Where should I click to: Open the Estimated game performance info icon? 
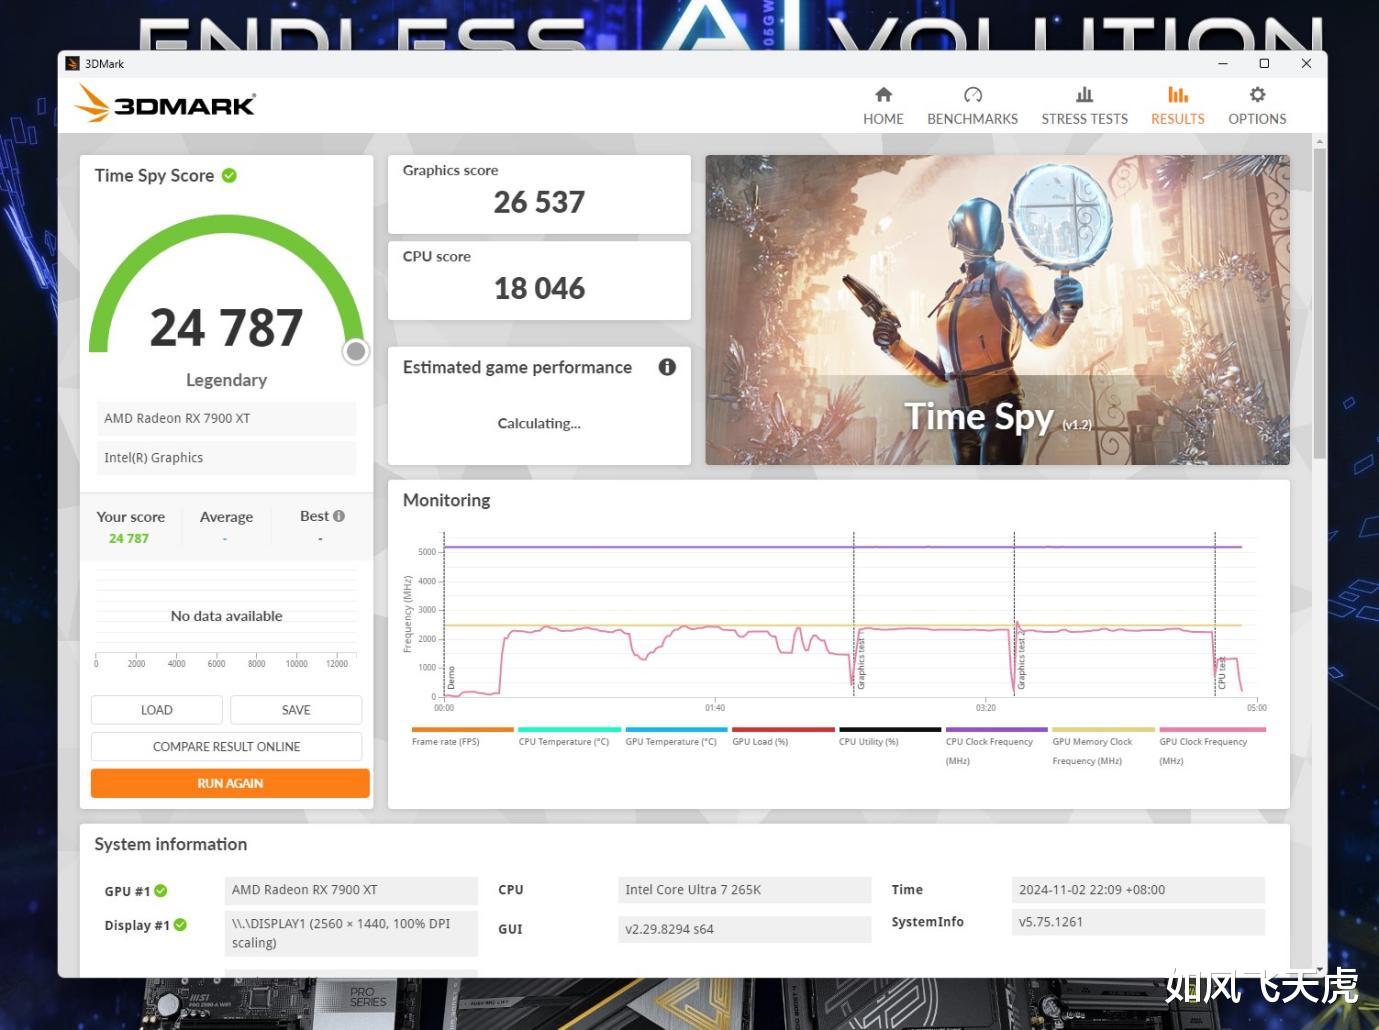click(x=667, y=367)
